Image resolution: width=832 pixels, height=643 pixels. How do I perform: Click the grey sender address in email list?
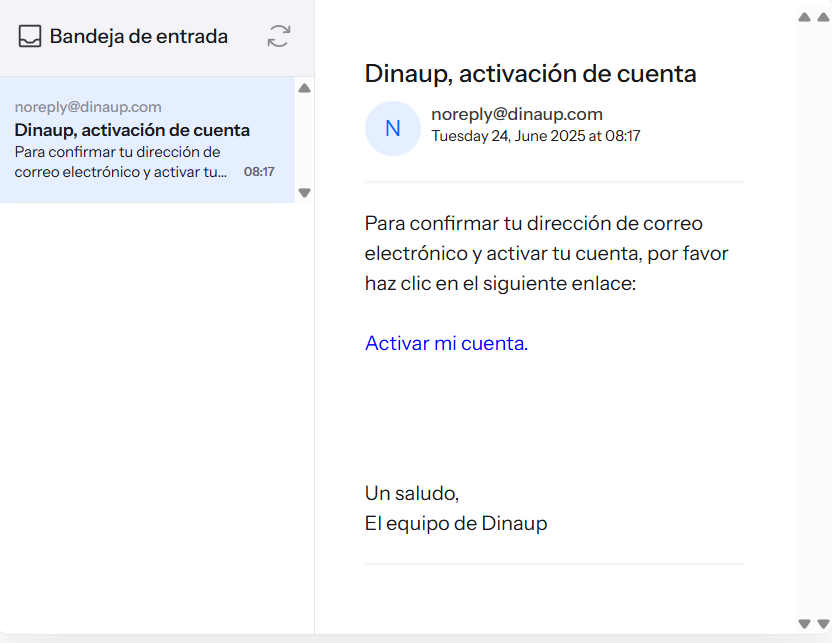(x=88, y=107)
